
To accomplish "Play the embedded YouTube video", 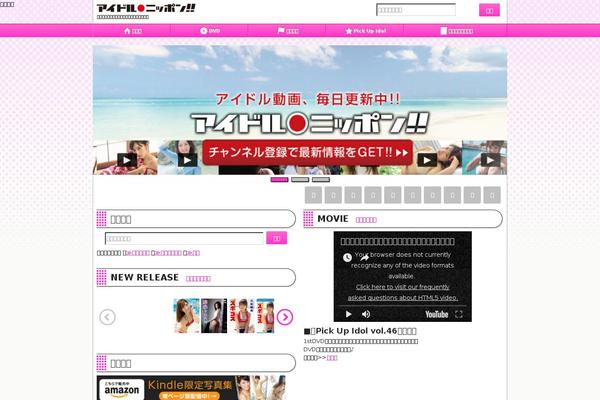I will 348,314.
